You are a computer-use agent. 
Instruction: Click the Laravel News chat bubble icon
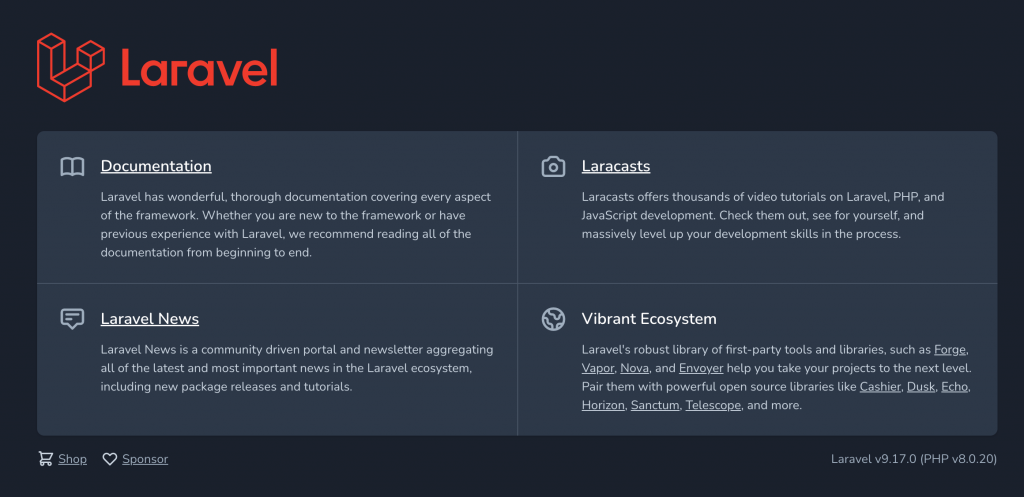72,319
